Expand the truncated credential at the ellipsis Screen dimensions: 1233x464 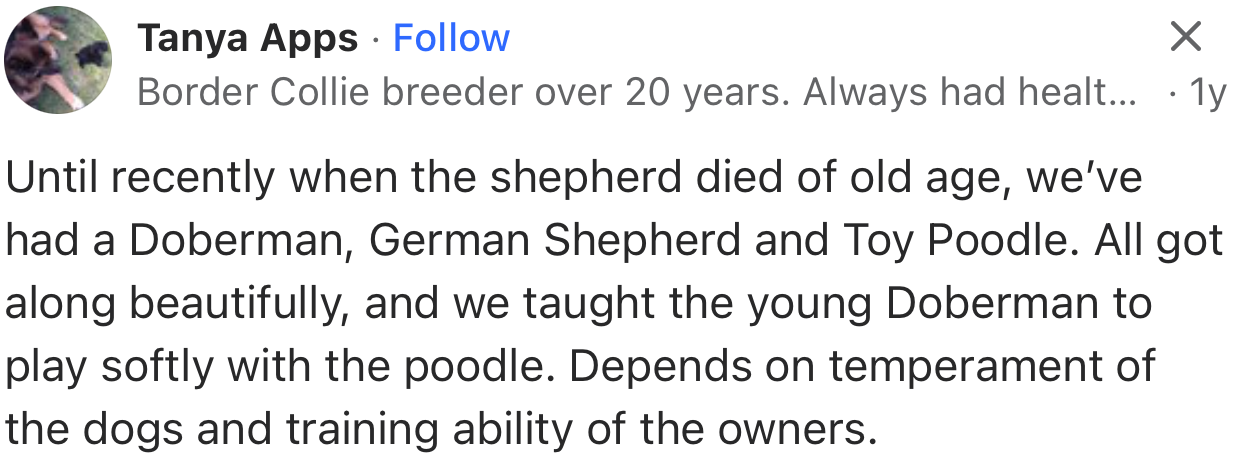pos(1125,93)
